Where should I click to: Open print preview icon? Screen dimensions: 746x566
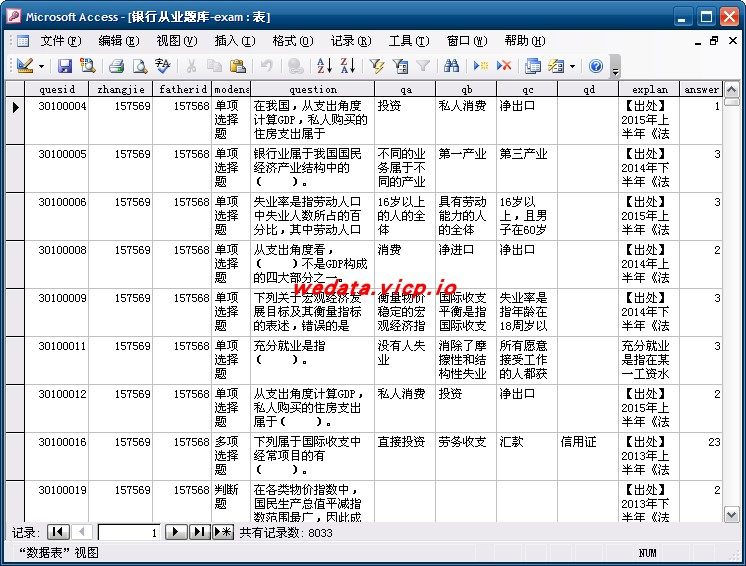pos(140,66)
